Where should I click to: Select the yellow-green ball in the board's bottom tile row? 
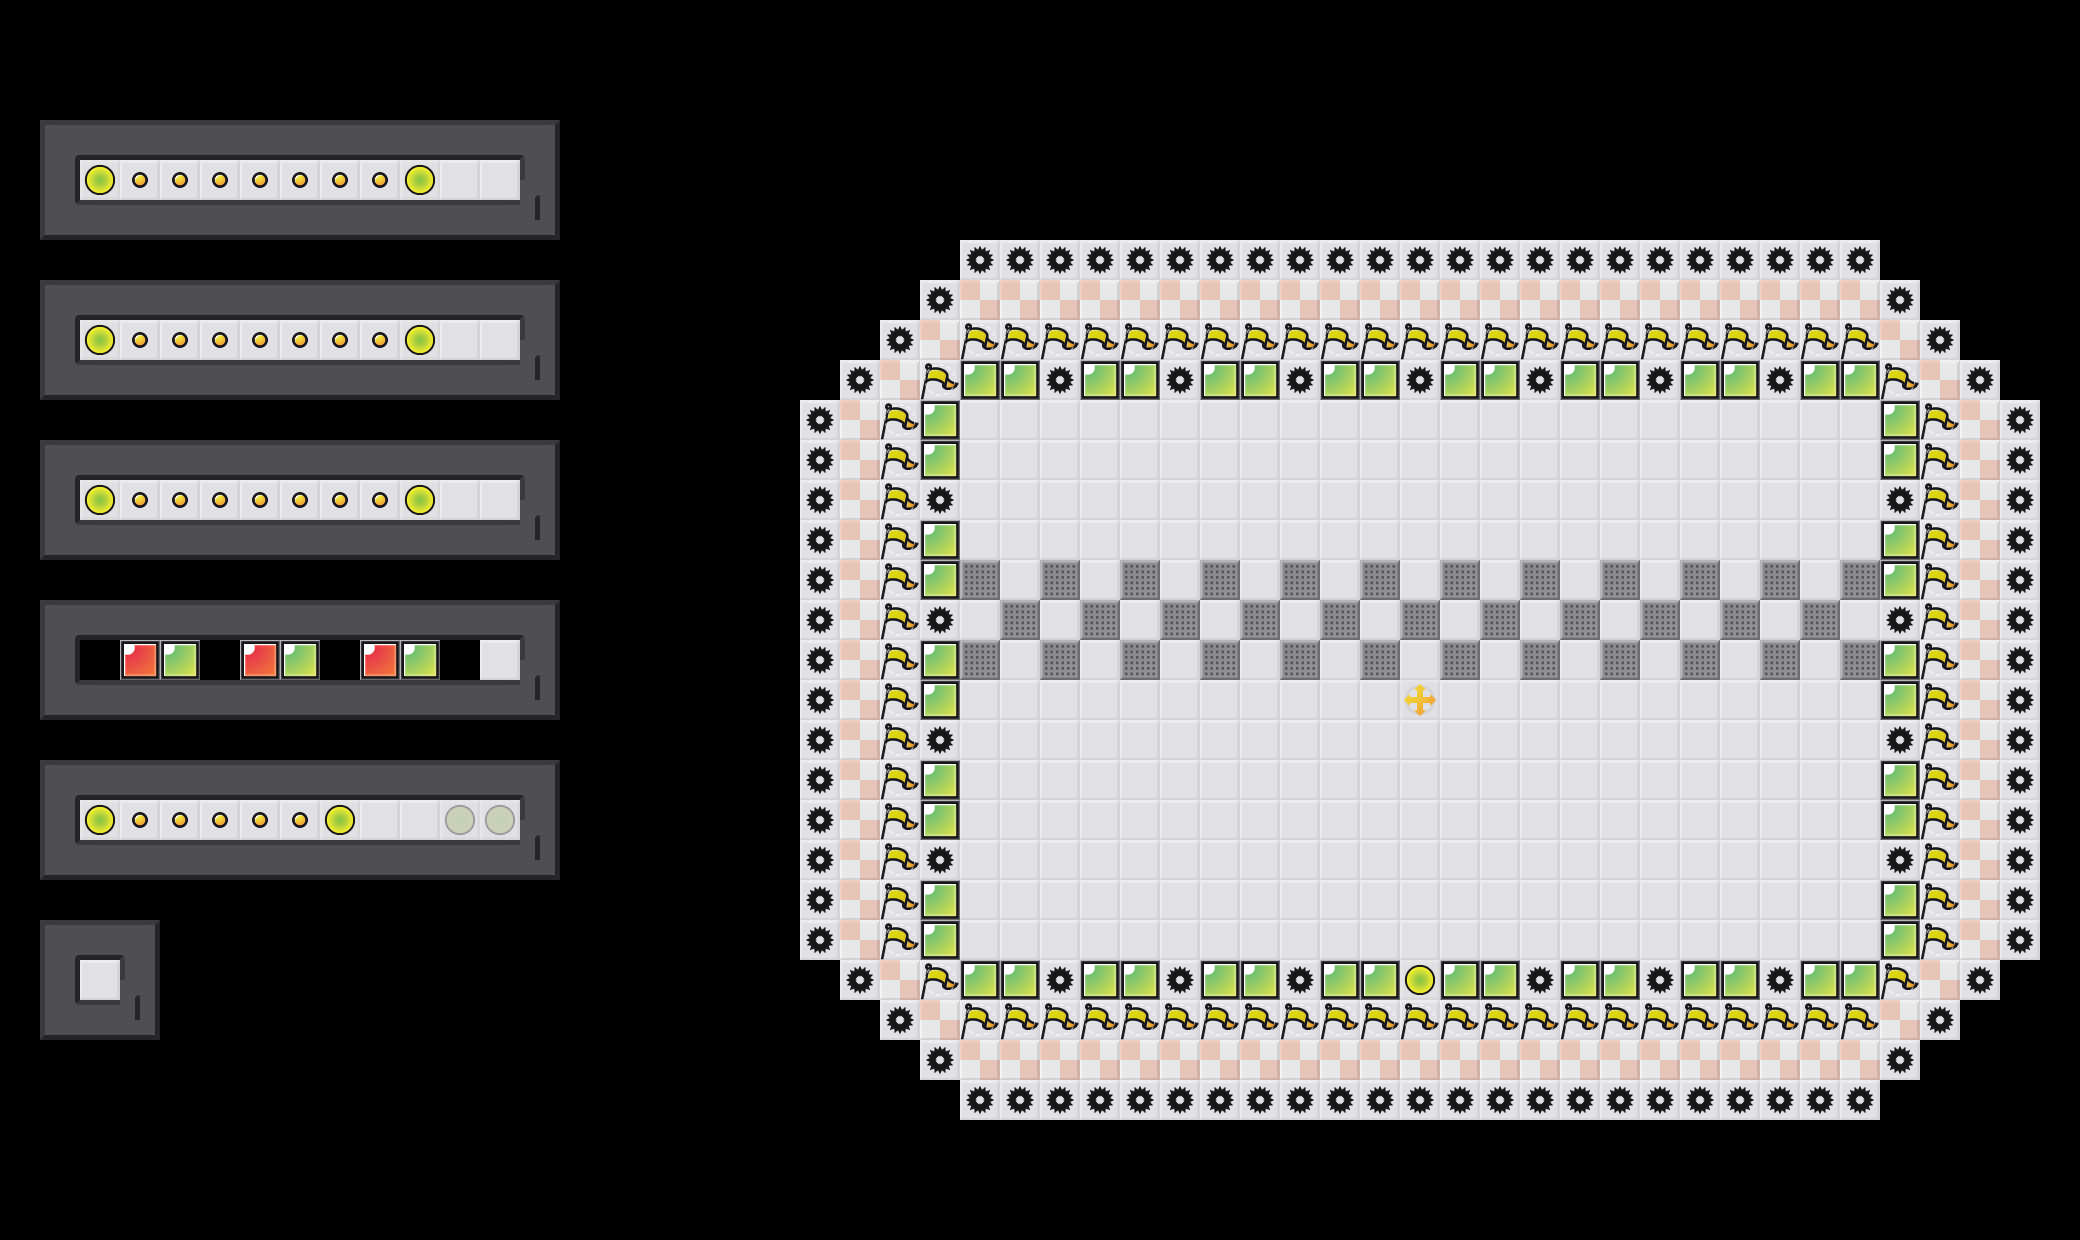tap(1420, 980)
